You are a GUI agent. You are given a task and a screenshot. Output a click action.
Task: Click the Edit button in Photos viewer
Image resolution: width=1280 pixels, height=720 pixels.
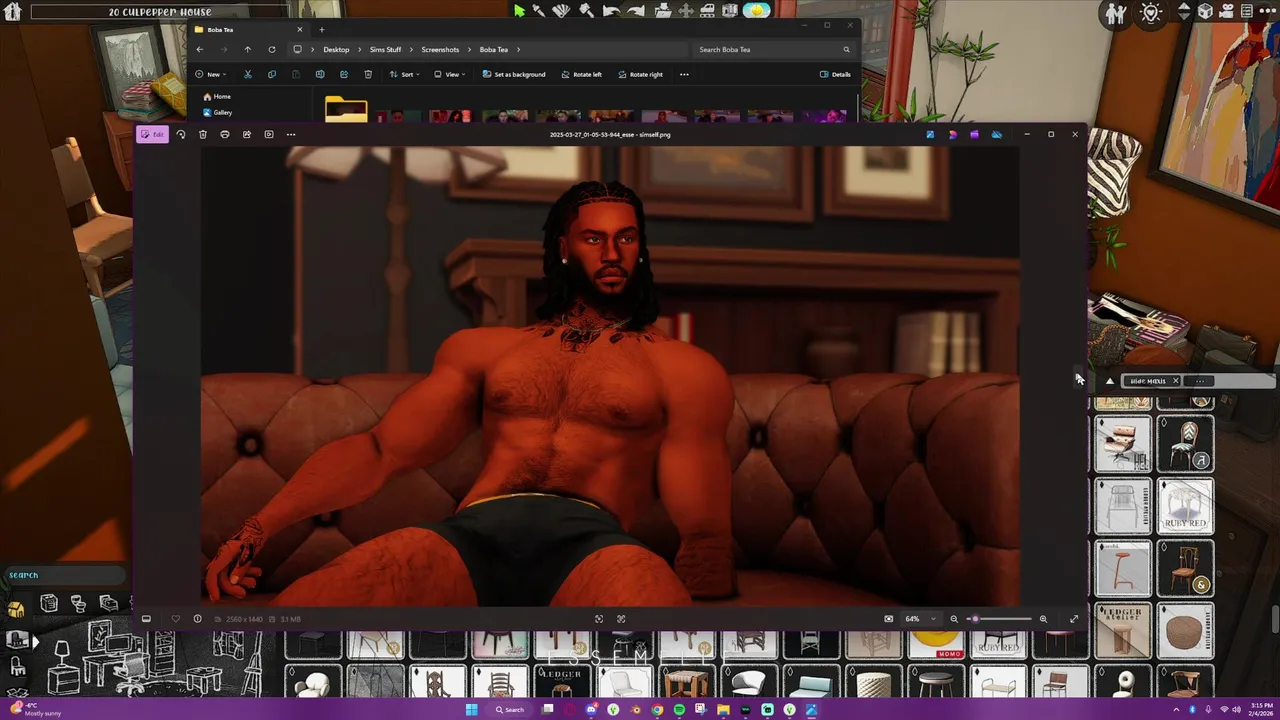click(153, 134)
